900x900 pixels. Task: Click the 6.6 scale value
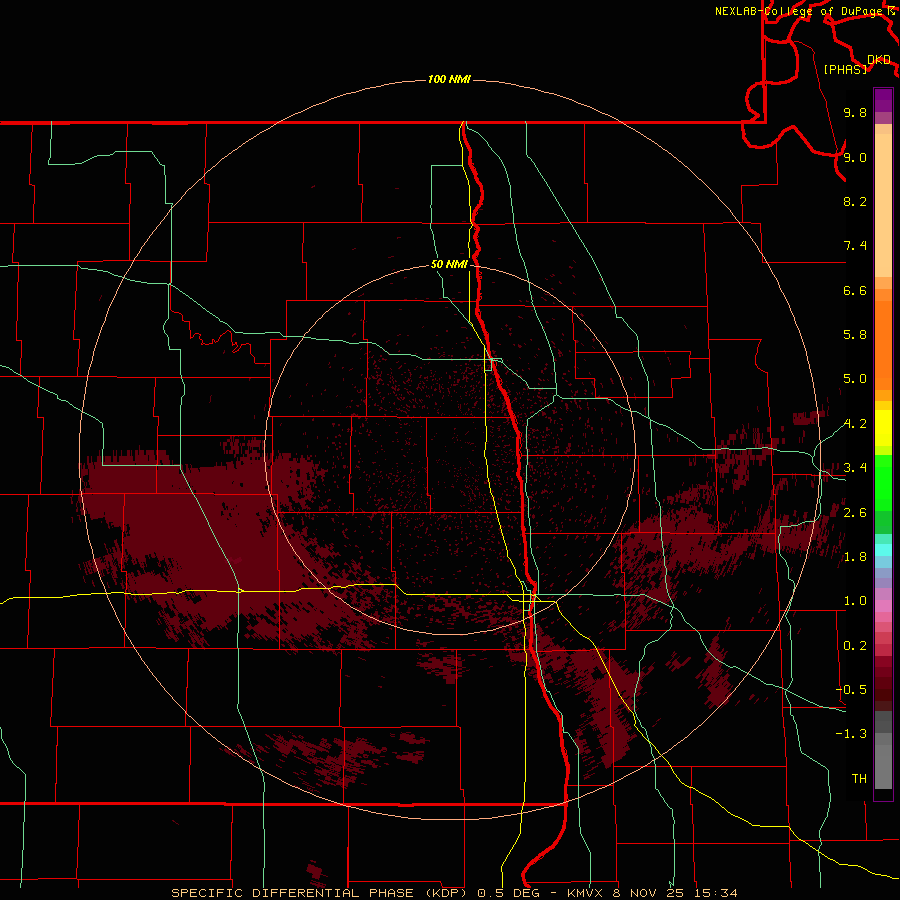coord(855,290)
